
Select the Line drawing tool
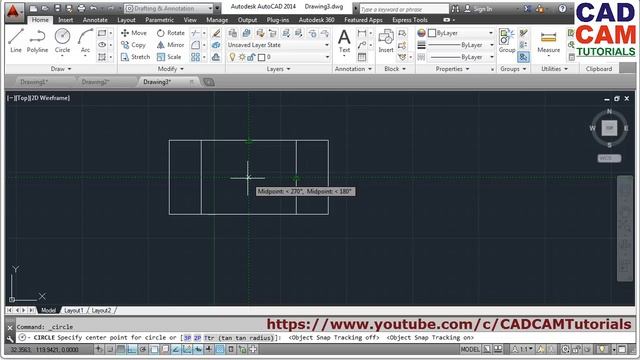tap(16, 40)
